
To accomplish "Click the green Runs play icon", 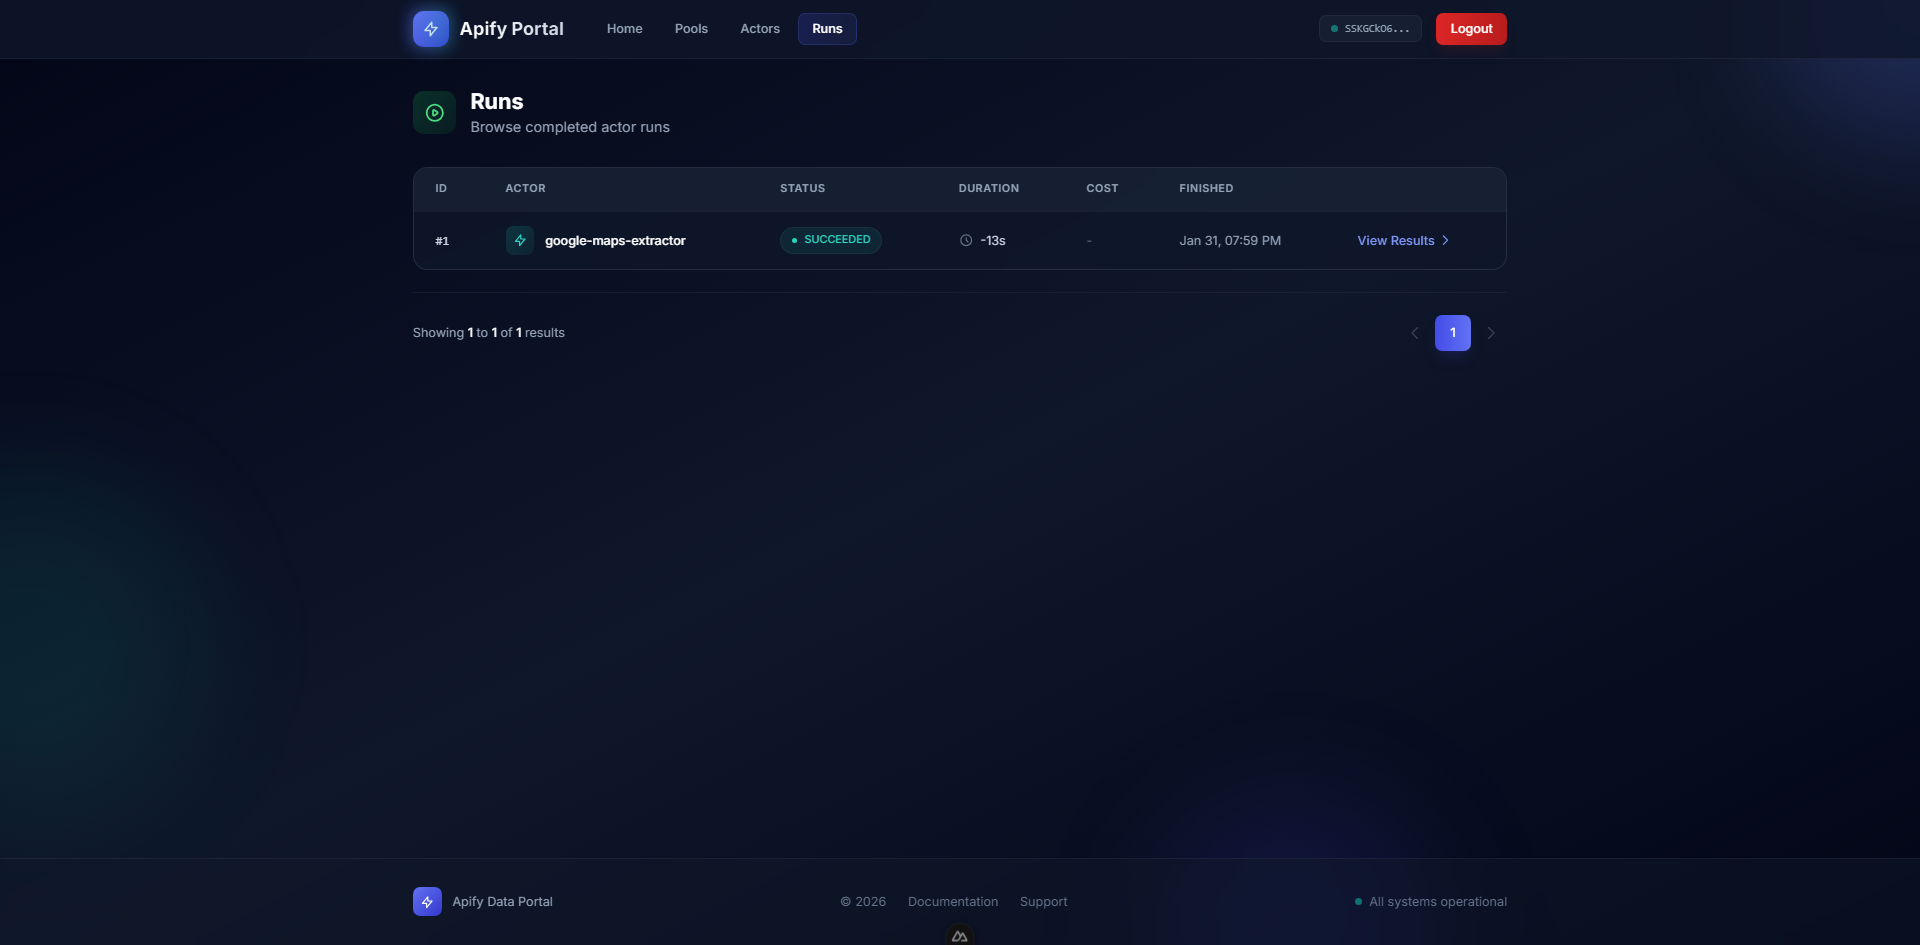I will click(x=434, y=113).
